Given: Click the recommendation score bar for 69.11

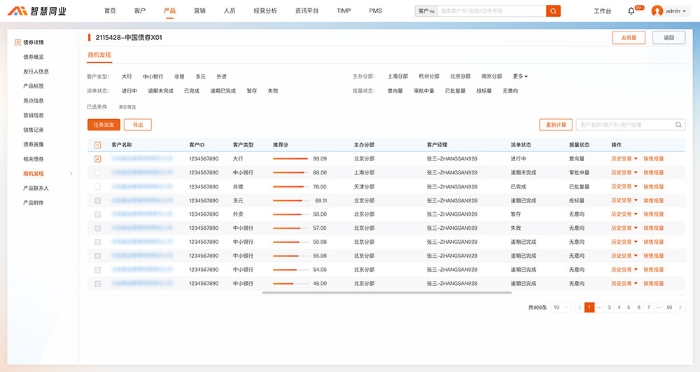Looking at the screenshot, I should (291, 201).
